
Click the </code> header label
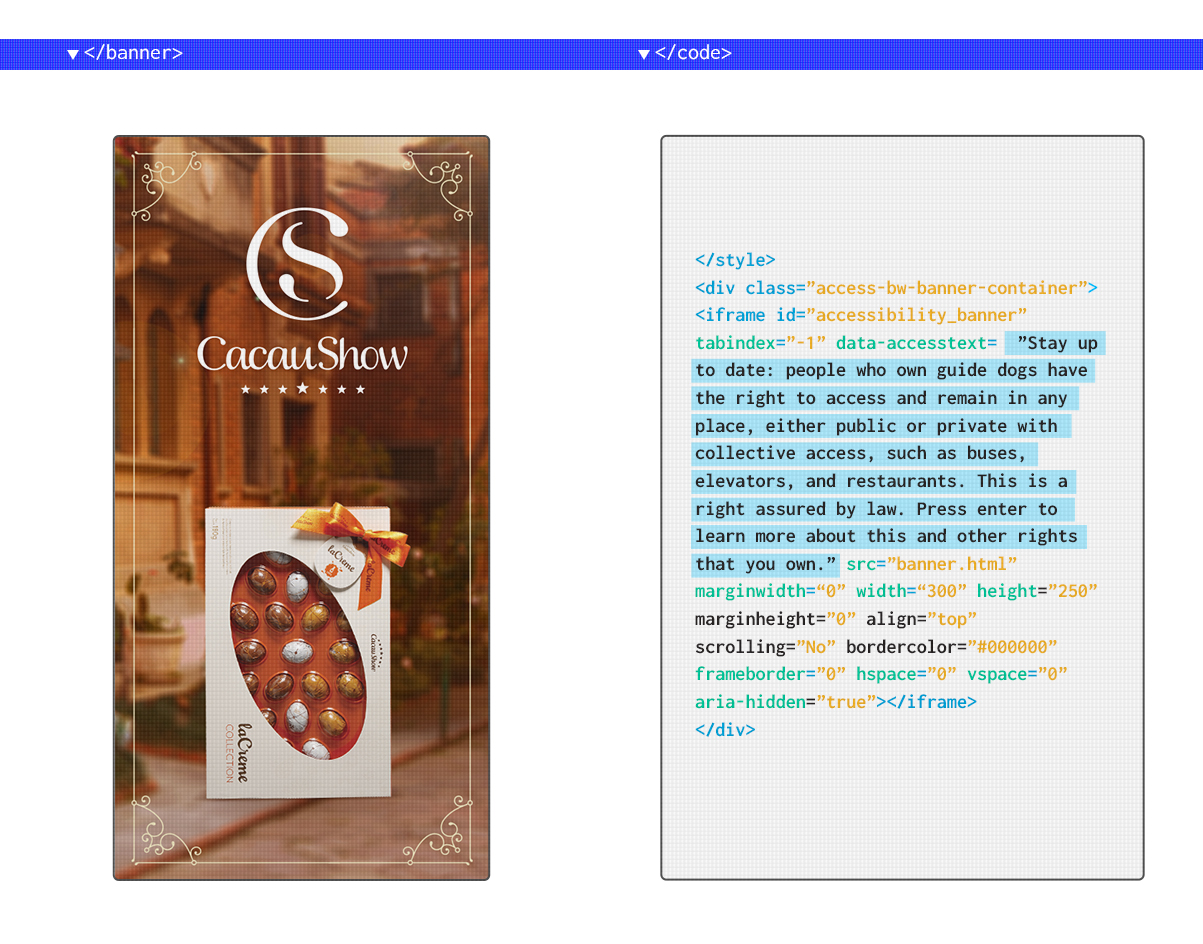(693, 53)
